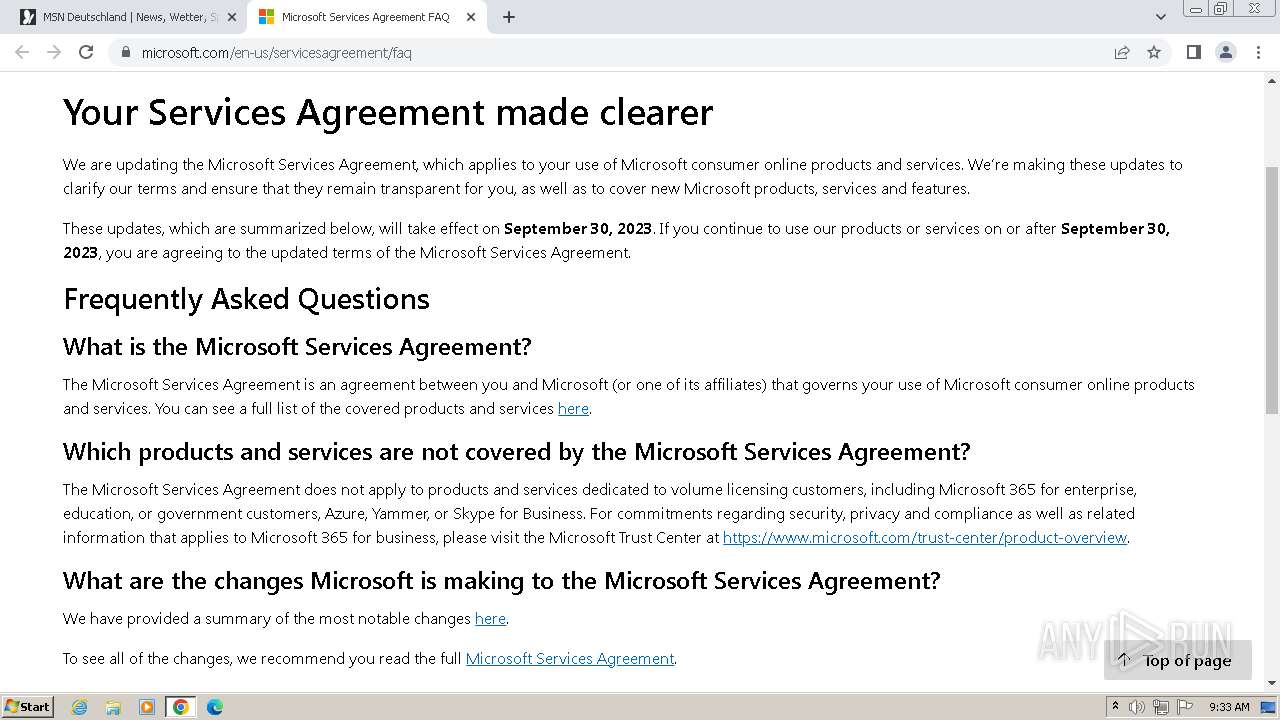This screenshot has height=720, width=1280.
Task: Click 'Your Services Agreement made clearer' title
Action: pyautogui.click(x=388, y=112)
